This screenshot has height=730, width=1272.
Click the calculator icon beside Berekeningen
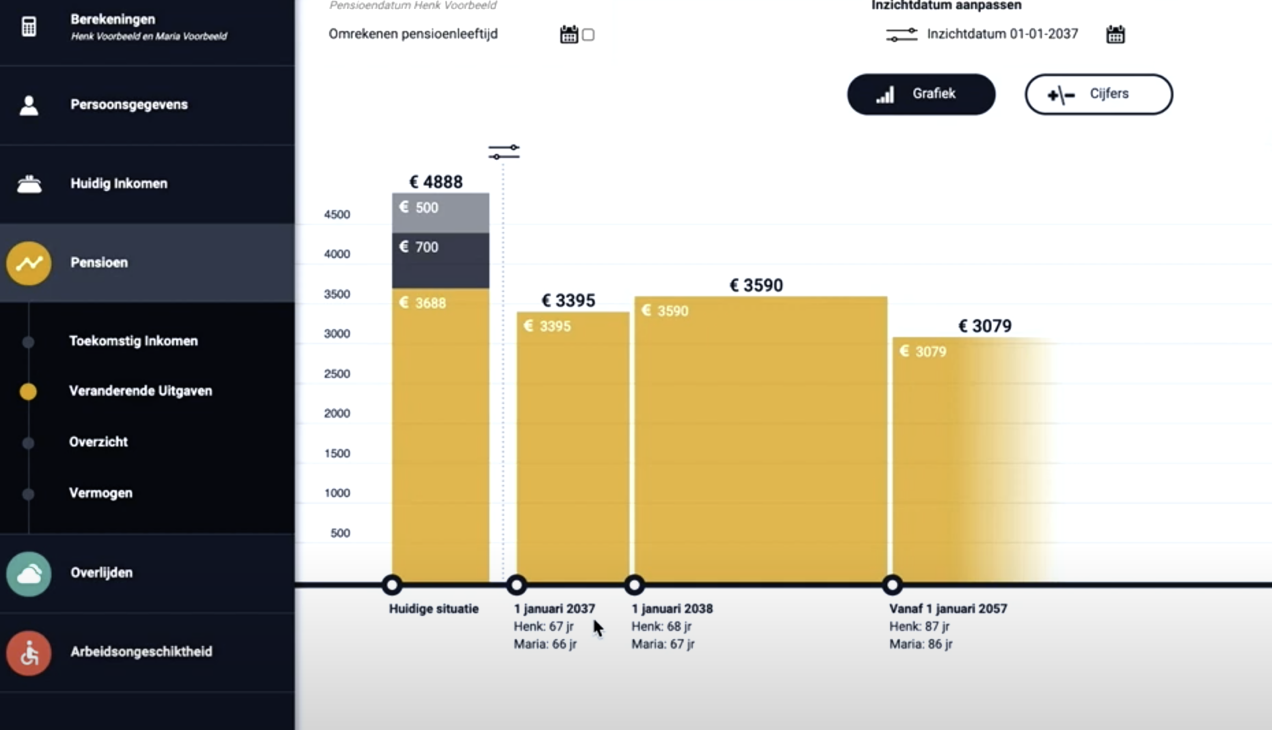pyautogui.click(x=29, y=27)
